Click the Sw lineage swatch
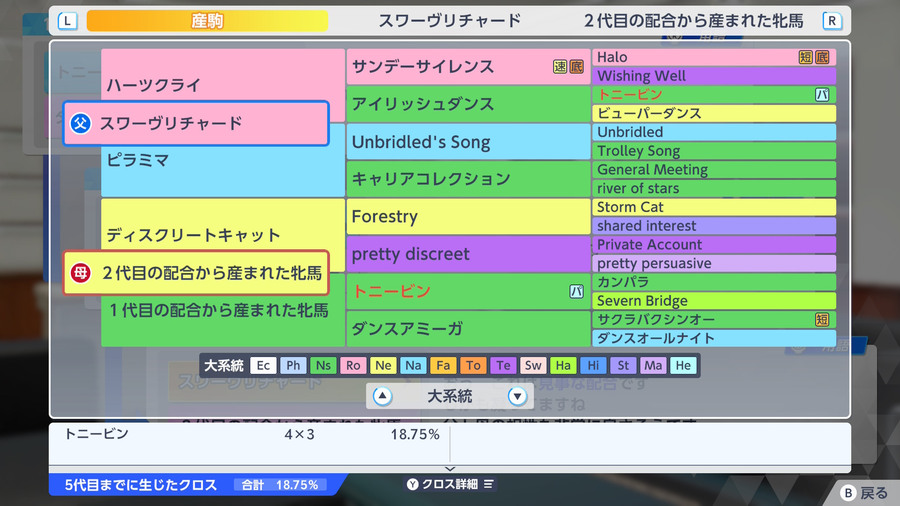900x506 pixels. (x=533, y=365)
